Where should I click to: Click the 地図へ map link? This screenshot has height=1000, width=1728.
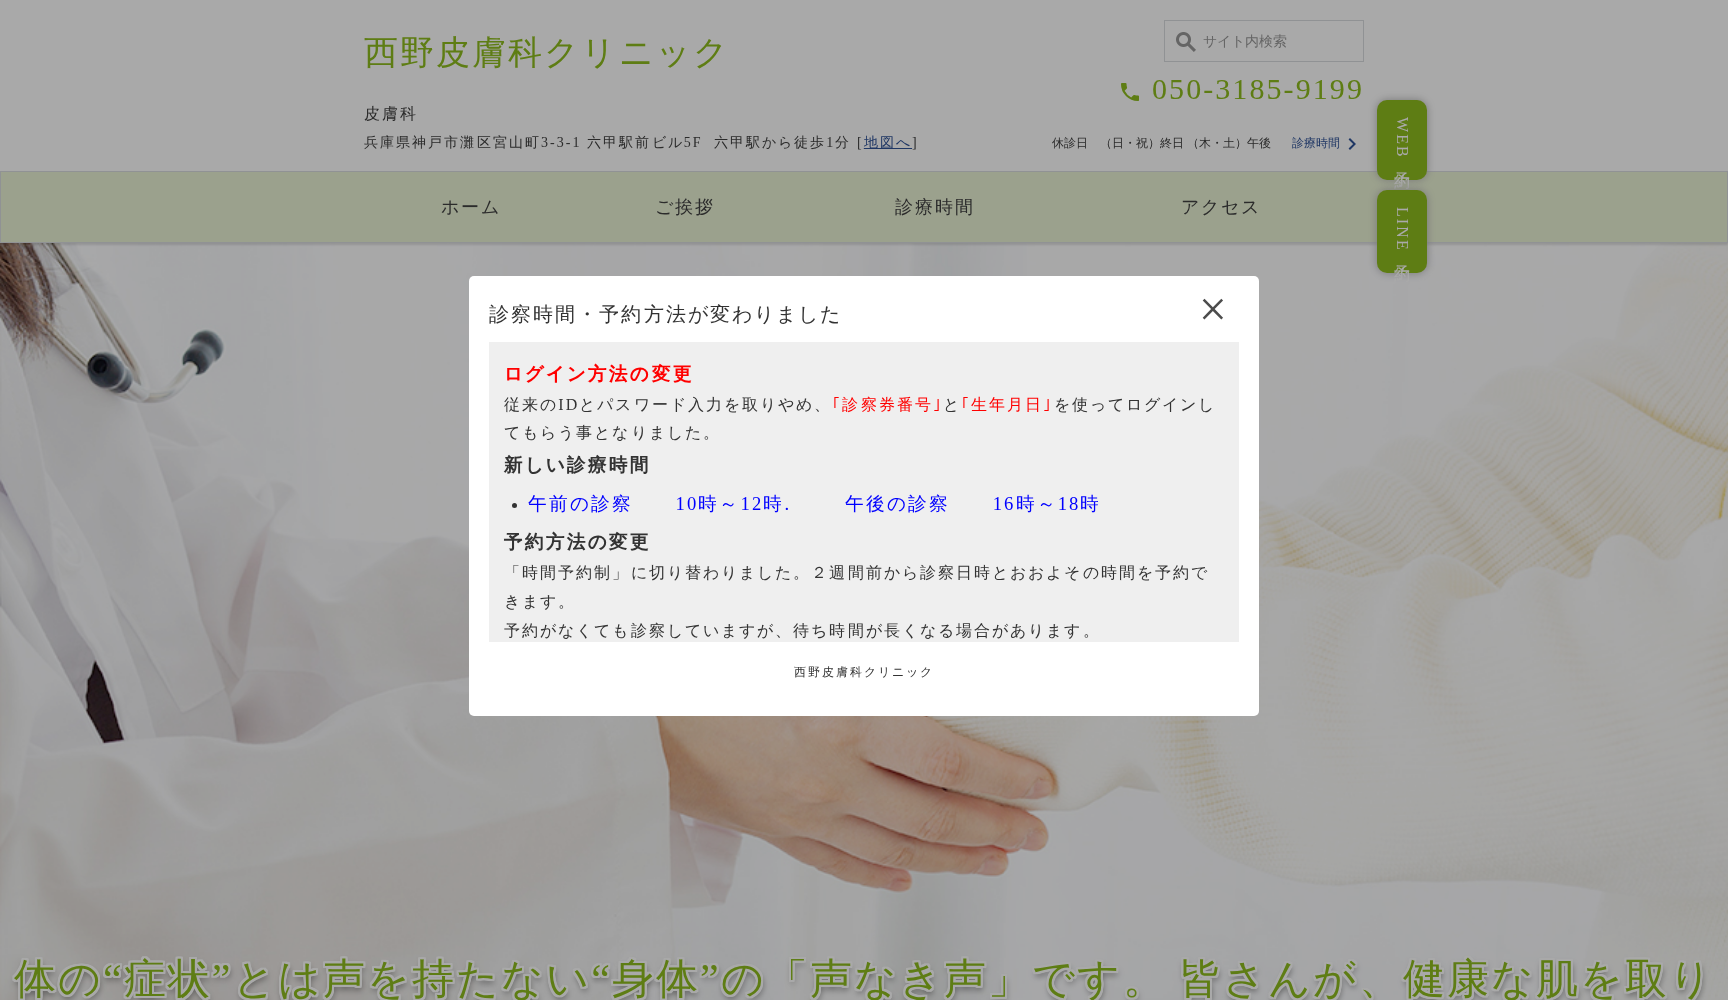[886, 142]
